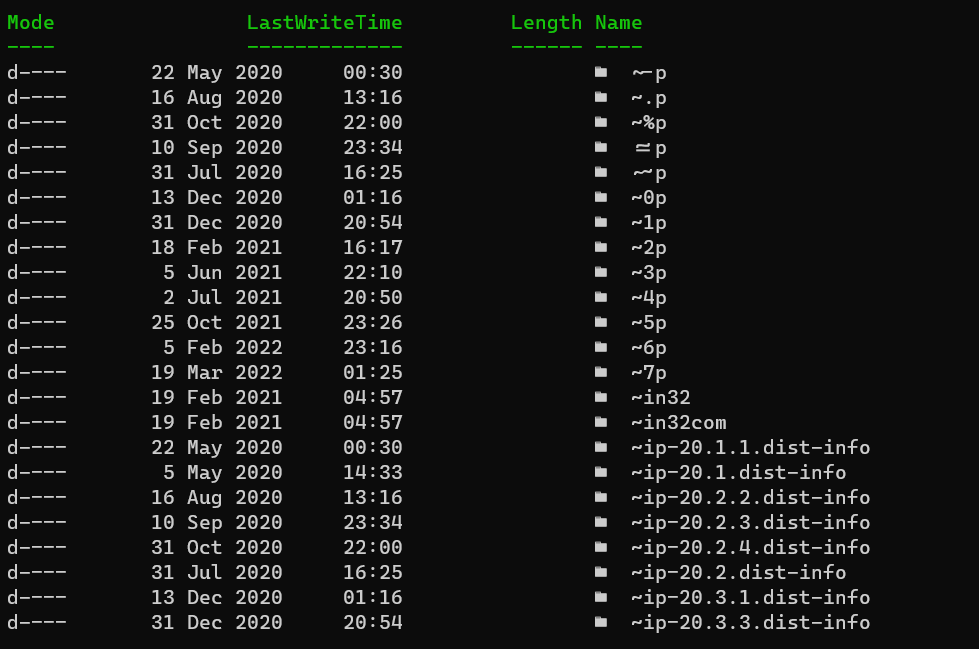Click the ~in32 directory name

pos(660,397)
